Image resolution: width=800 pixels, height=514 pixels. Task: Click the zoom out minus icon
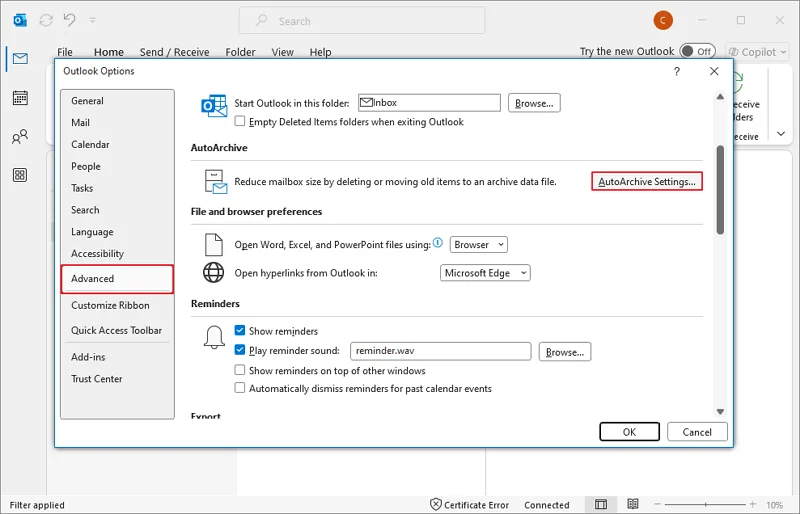658,504
